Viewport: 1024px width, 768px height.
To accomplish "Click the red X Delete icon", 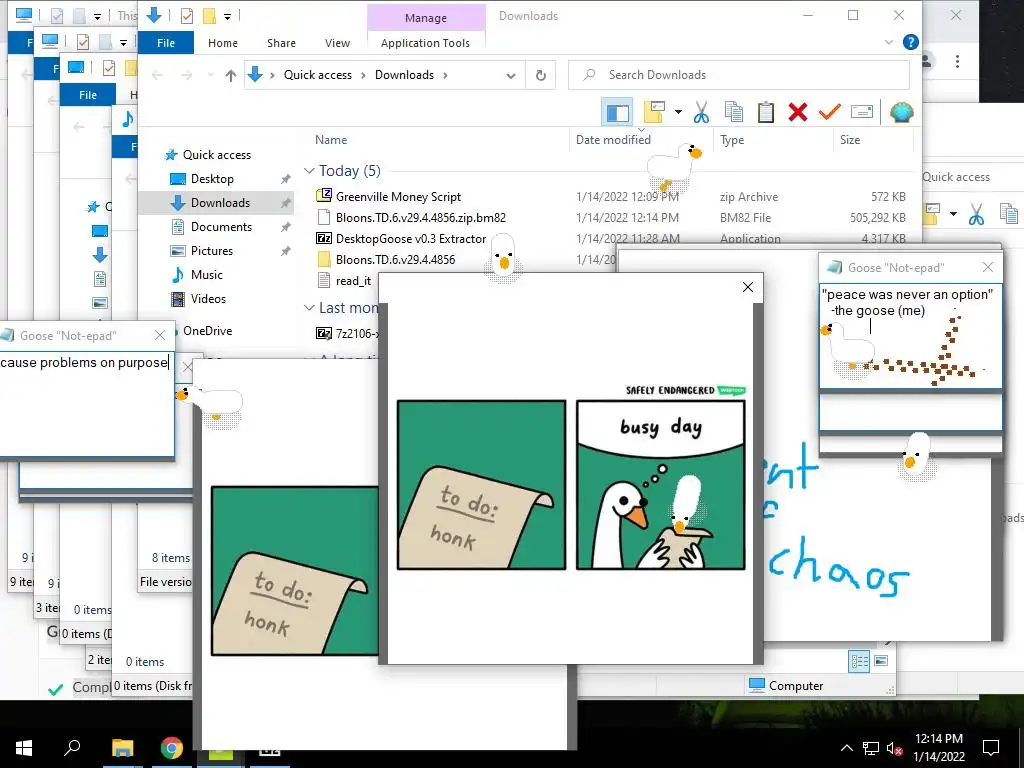I will tap(797, 112).
